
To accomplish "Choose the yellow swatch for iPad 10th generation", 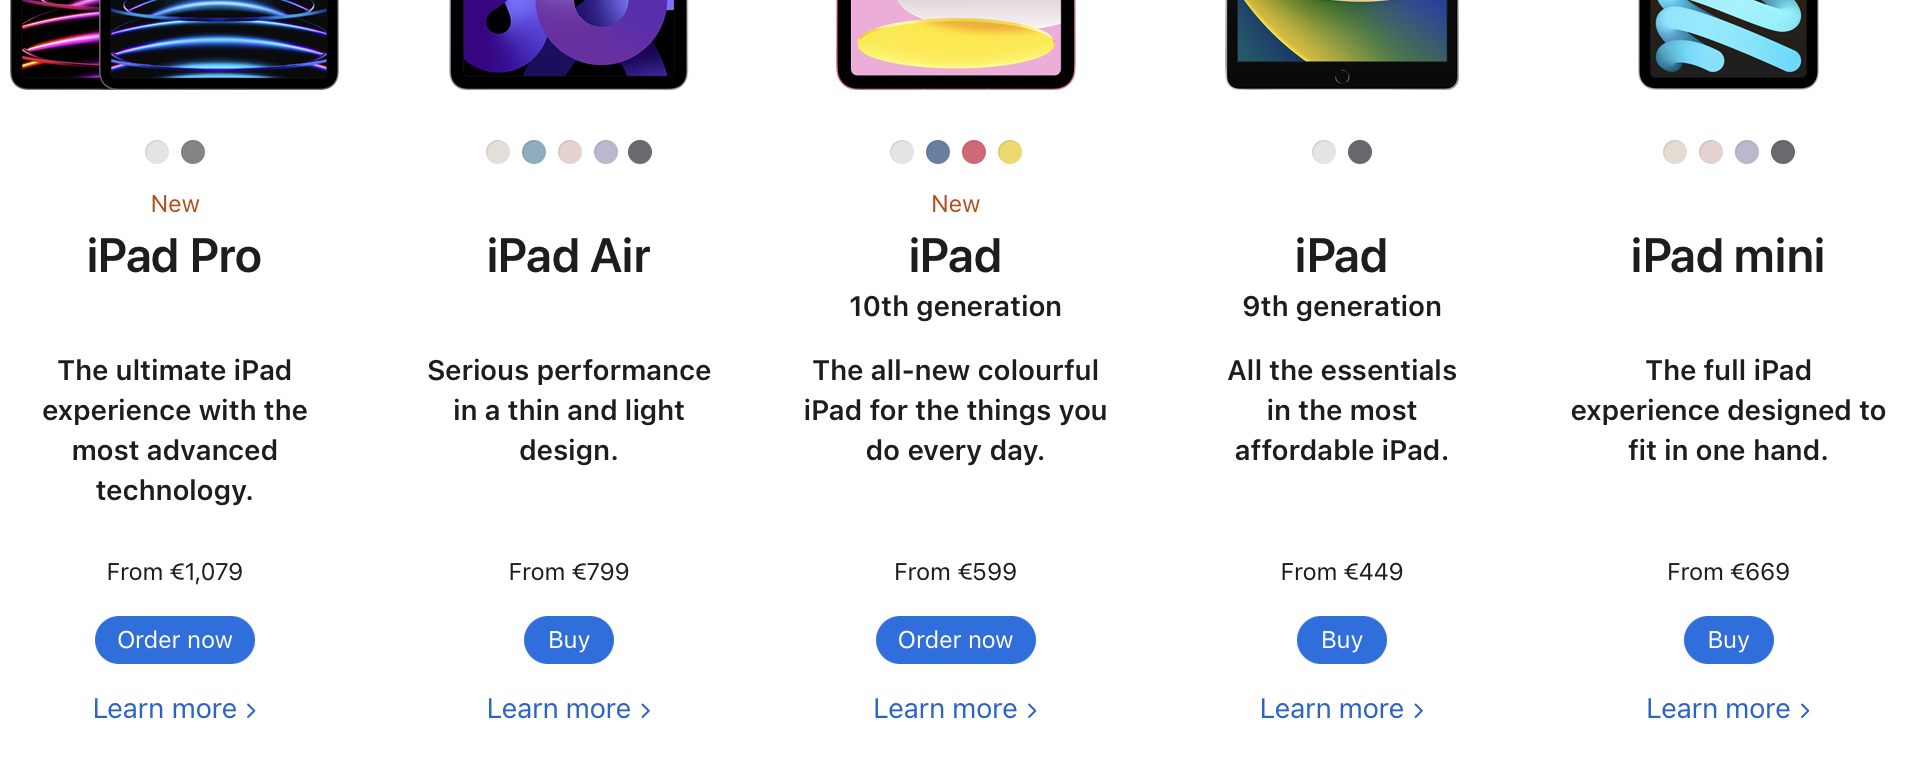I will pyautogui.click(x=1010, y=152).
